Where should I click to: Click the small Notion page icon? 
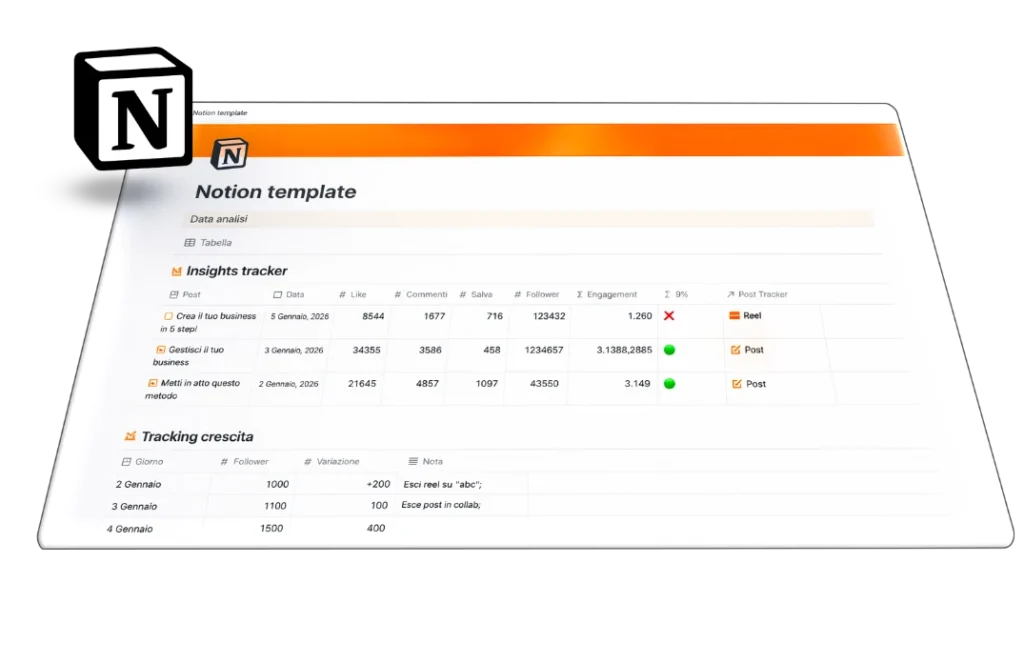[230, 155]
